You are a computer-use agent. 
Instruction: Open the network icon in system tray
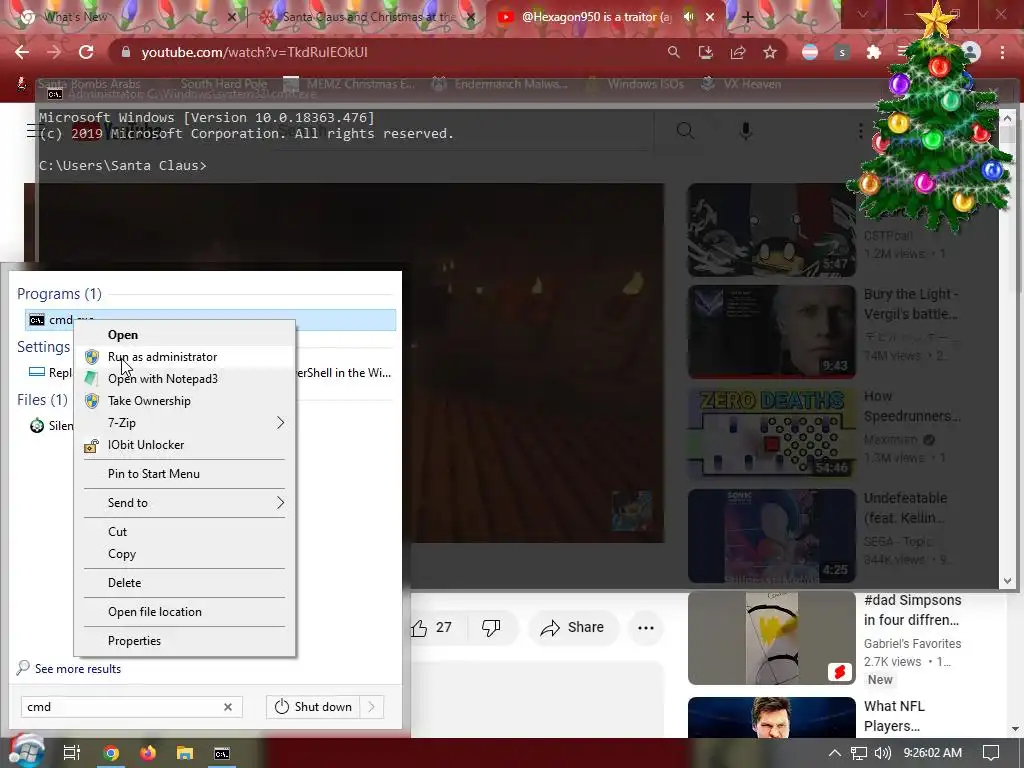click(859, 753)
